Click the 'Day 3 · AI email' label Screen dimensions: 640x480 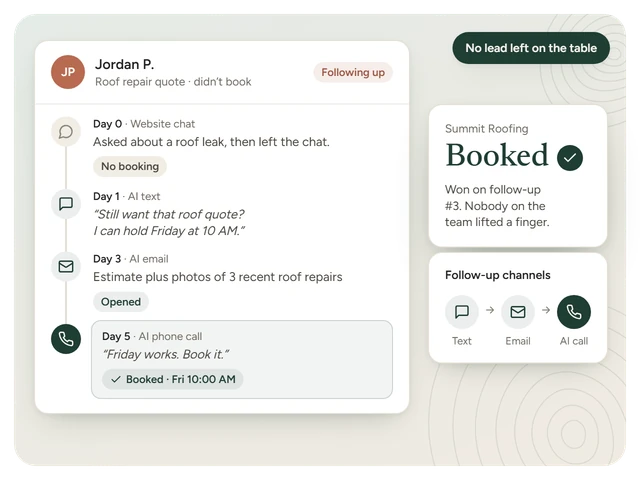pos(131,259)
